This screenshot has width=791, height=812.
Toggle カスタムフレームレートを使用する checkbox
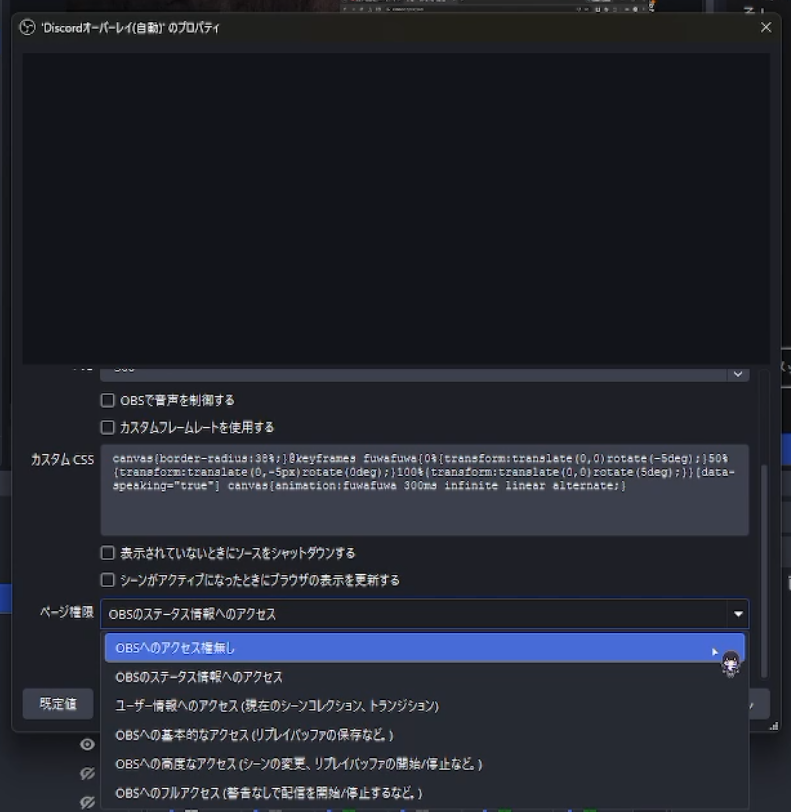click(x=107, y=427)
